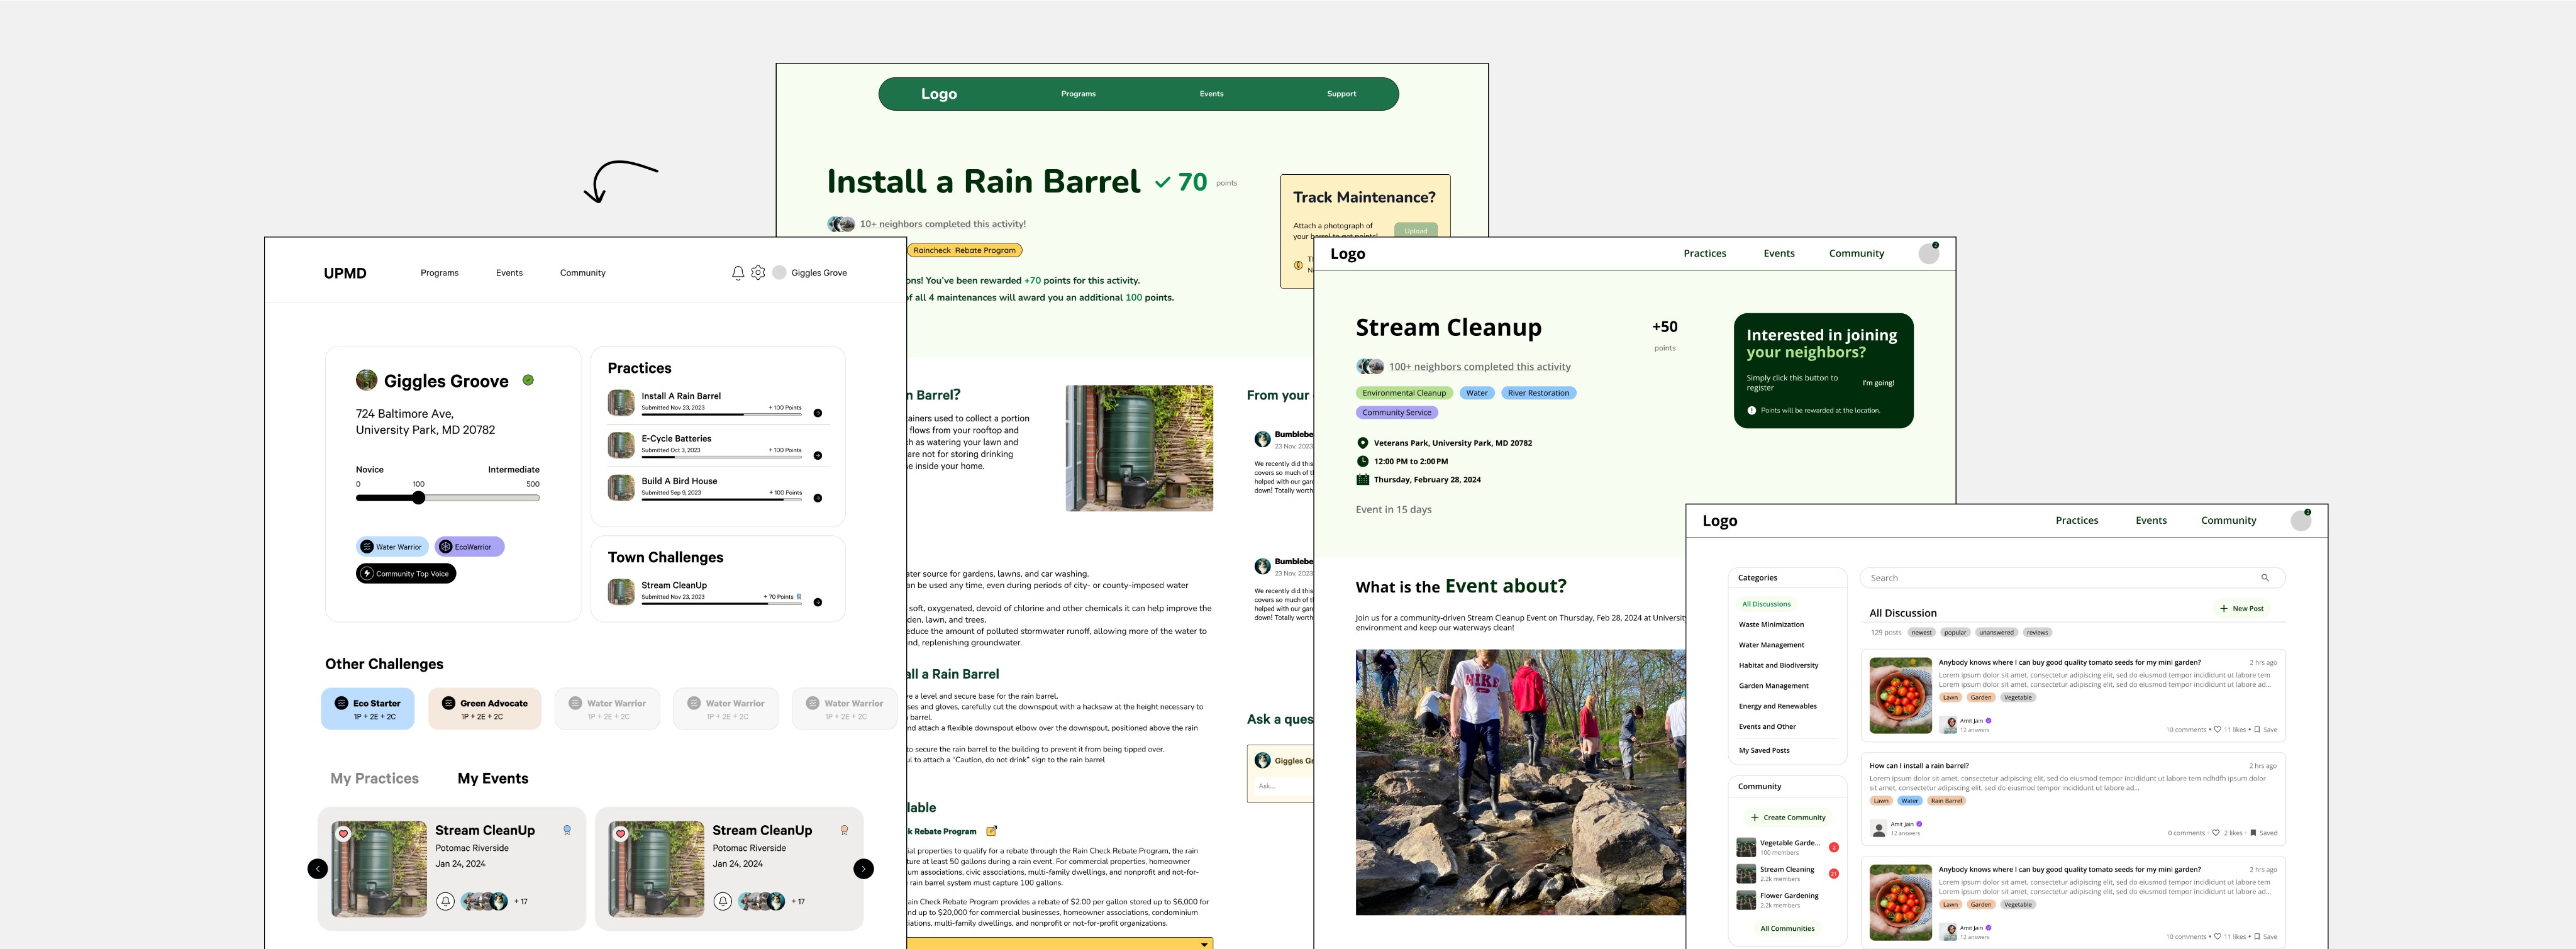Image resolution: width=2576 pixels, height=949 pixels.
Task: Open the settings gear in UPMD header
Action: [x=758, y=273]
